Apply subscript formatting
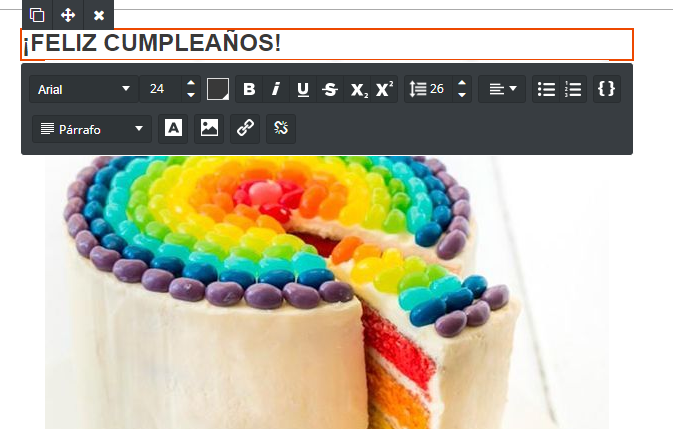 point(359,89)
